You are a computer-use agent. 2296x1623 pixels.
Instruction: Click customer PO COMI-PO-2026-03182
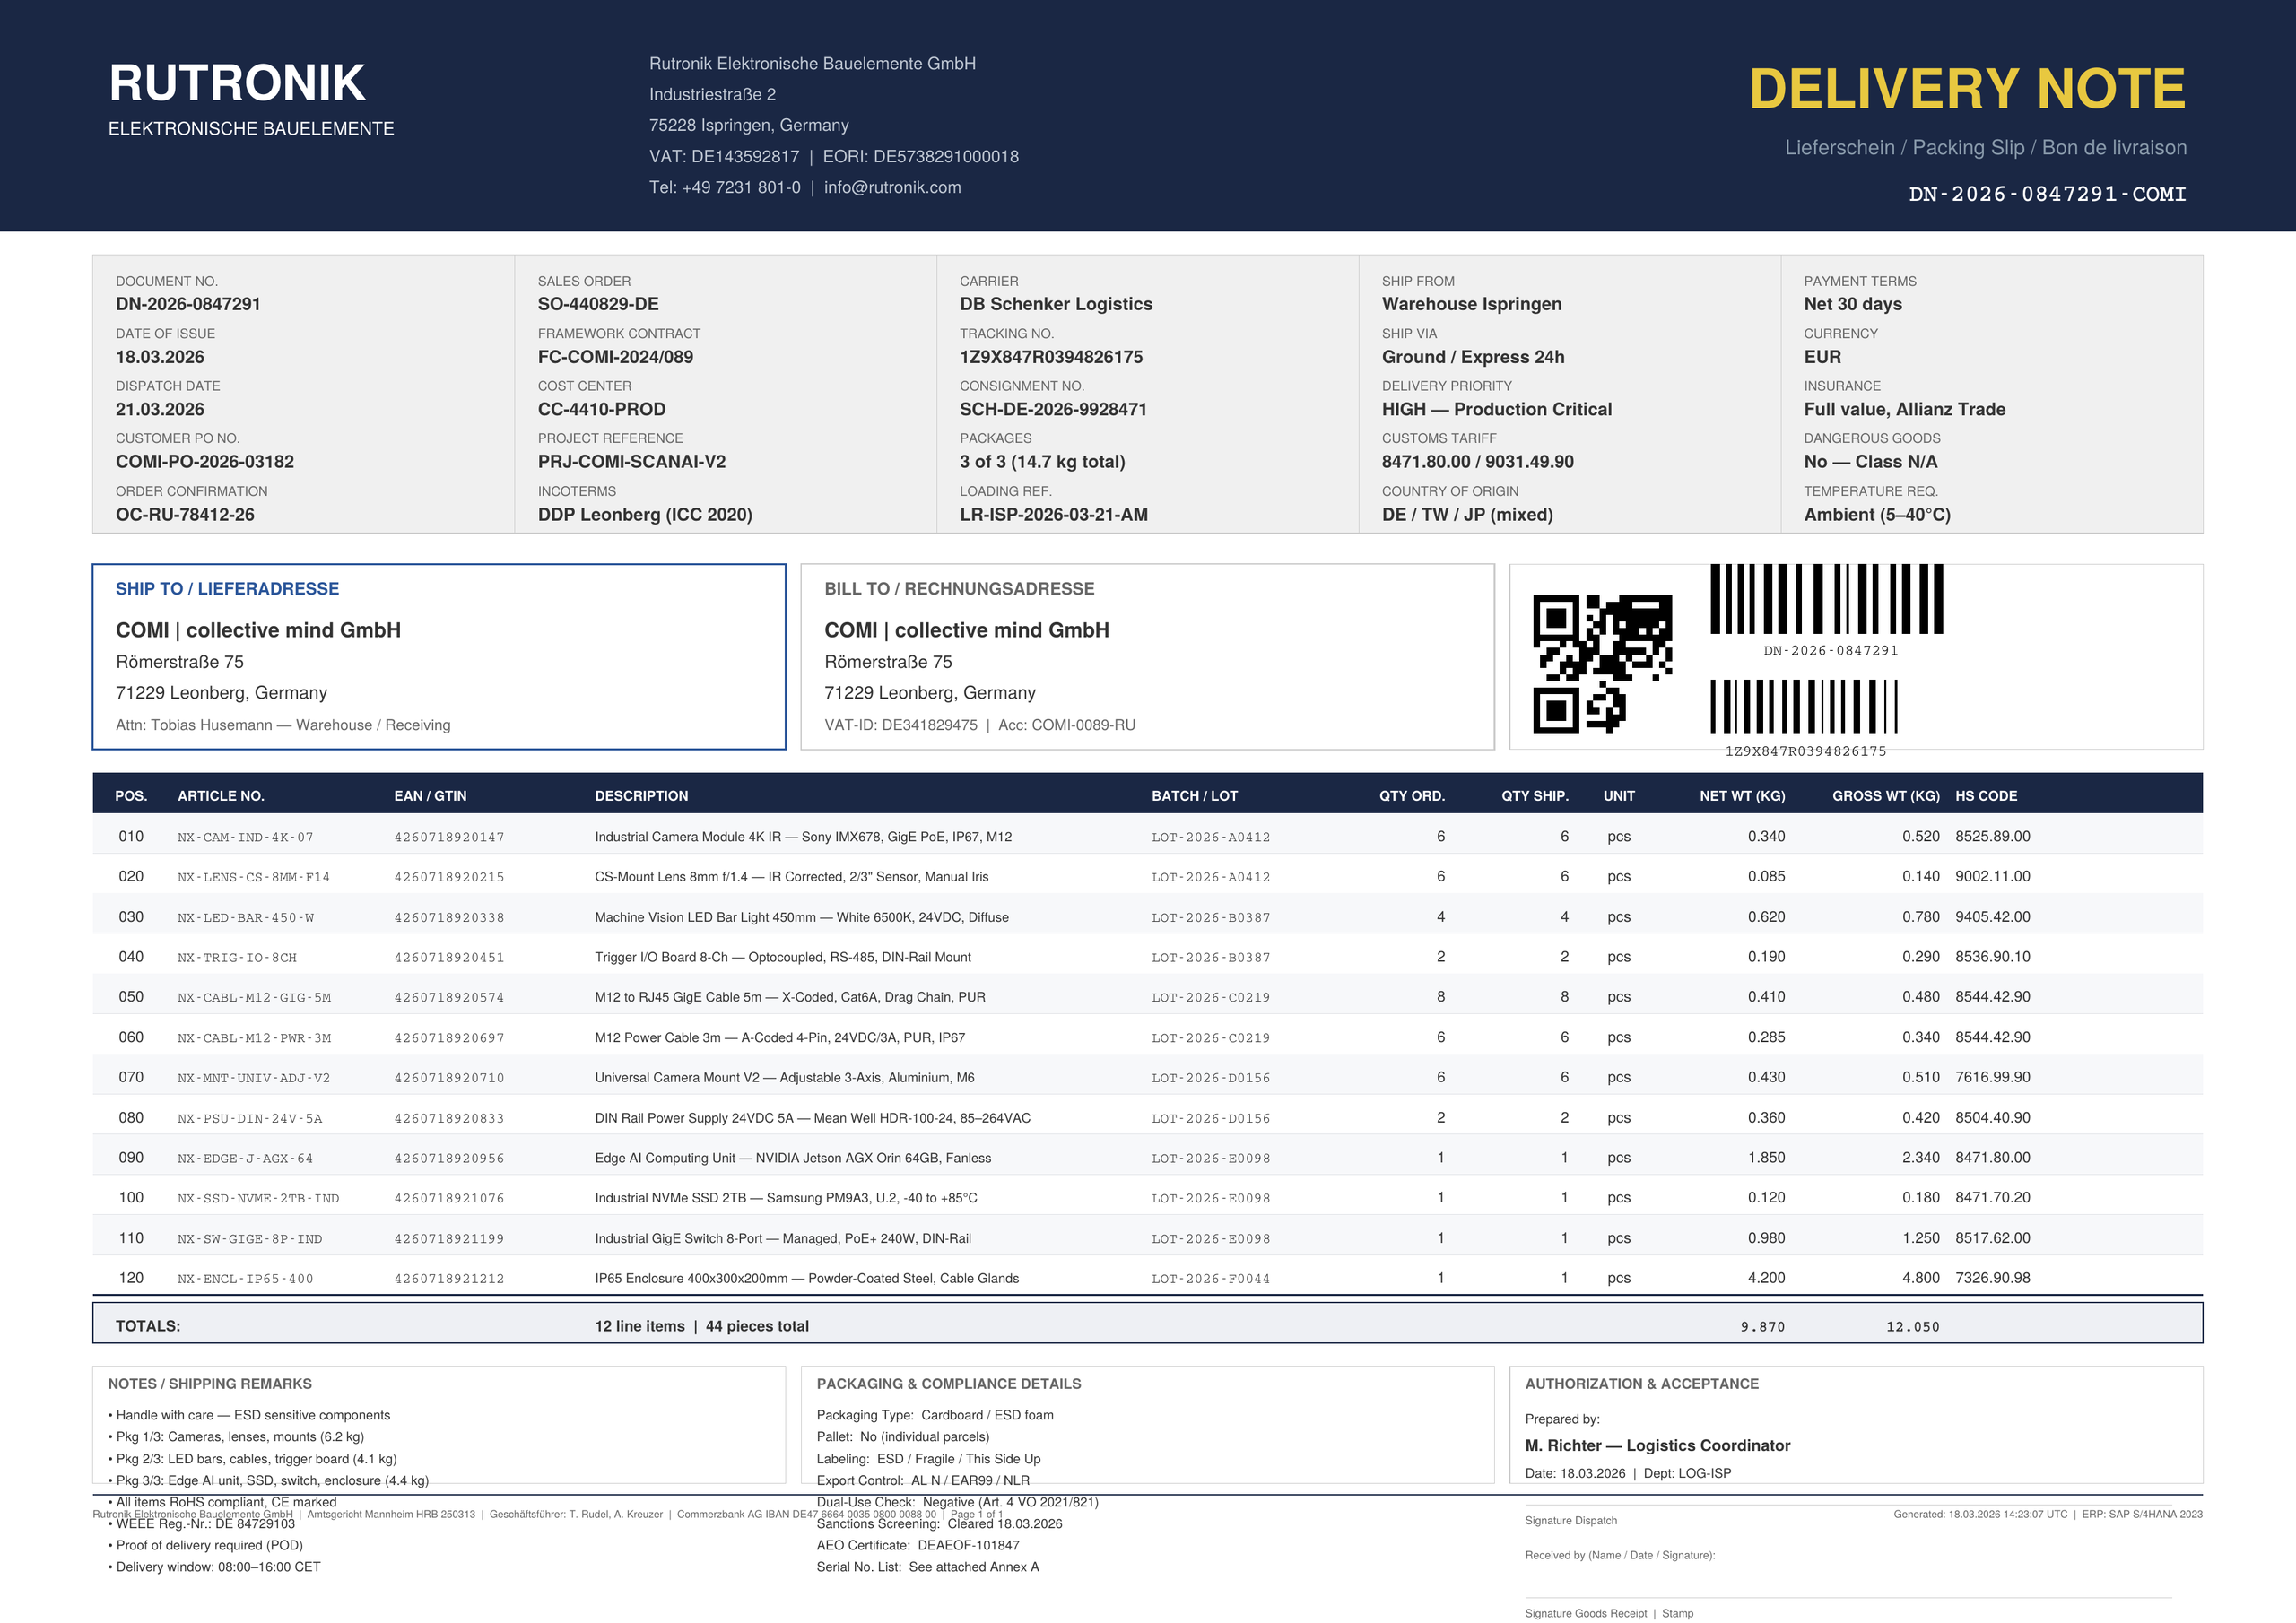(204, 462)
